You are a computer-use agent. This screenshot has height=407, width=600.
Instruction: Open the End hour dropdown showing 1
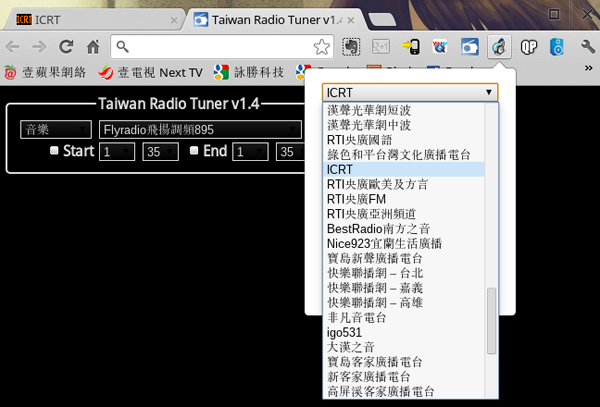pos(250,151)
